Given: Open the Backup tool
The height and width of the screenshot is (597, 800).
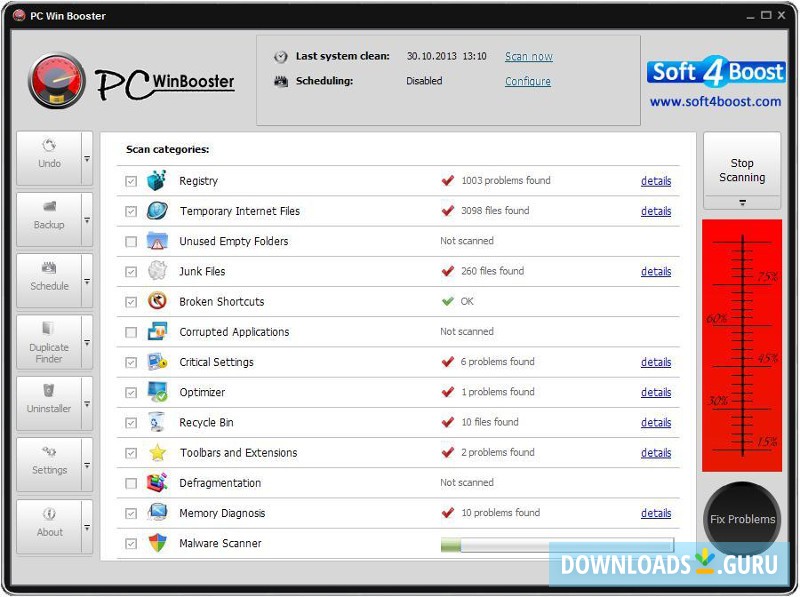Looking at the screenshot, I should point(49,219).
